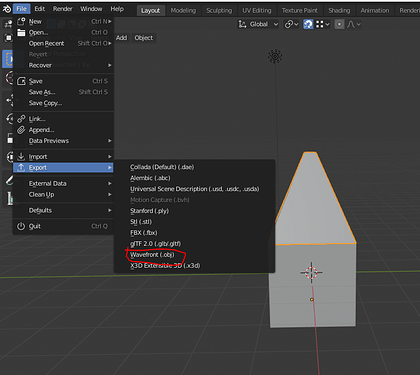Switch to the Shading workspace tab

[339, 11]
